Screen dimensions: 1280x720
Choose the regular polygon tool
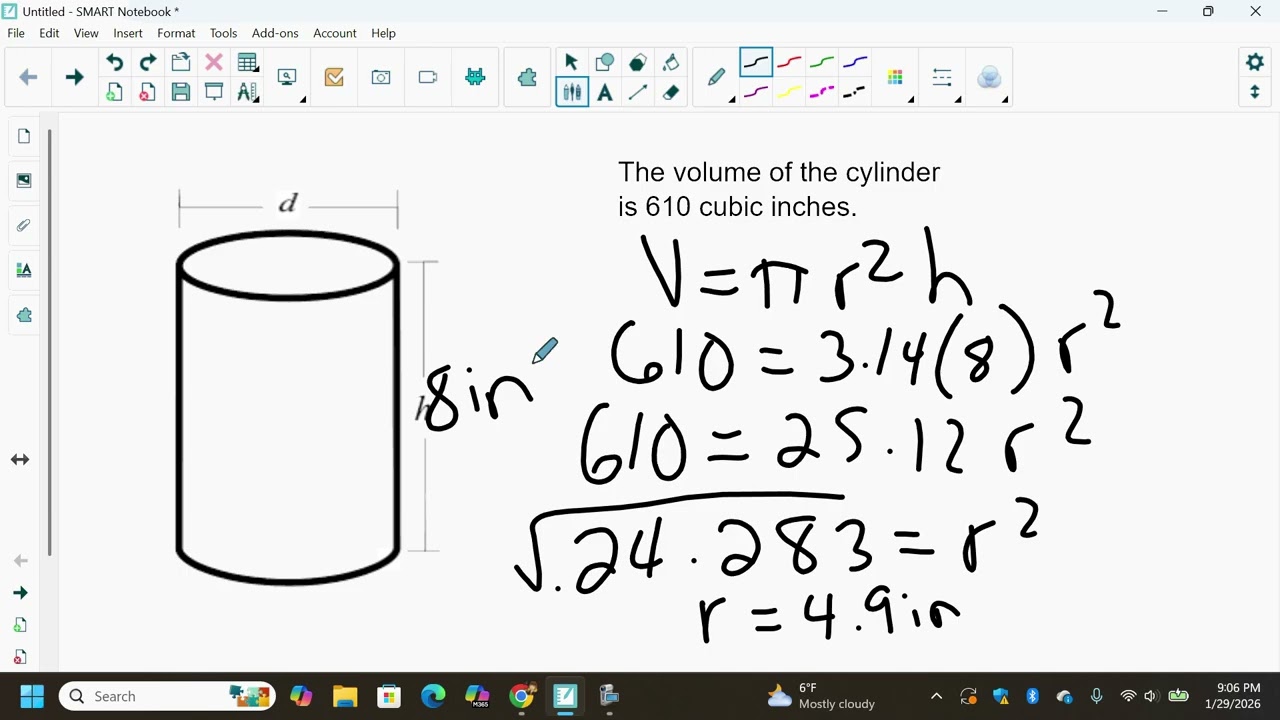point(637,62)
